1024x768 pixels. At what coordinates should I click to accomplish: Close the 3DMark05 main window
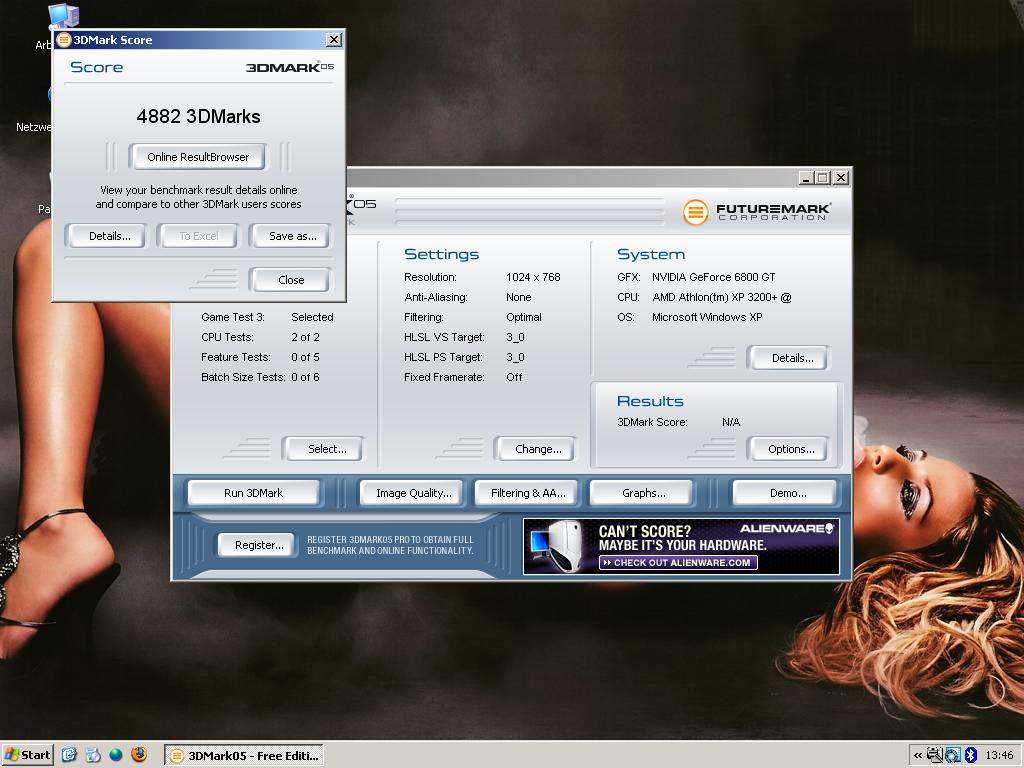click(841, 178)
